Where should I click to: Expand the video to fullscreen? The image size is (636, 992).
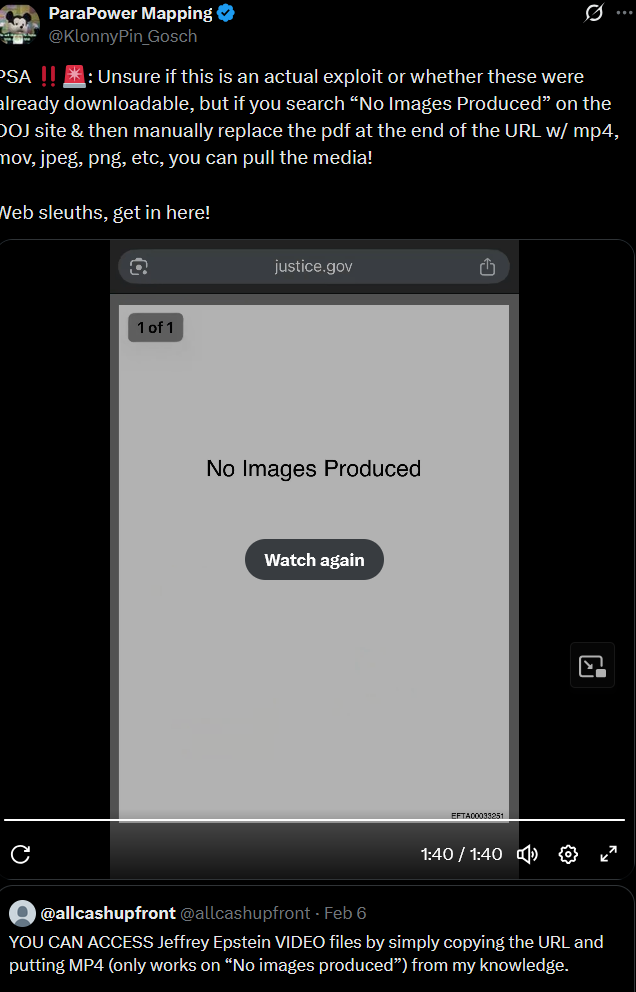click(608, 854)
